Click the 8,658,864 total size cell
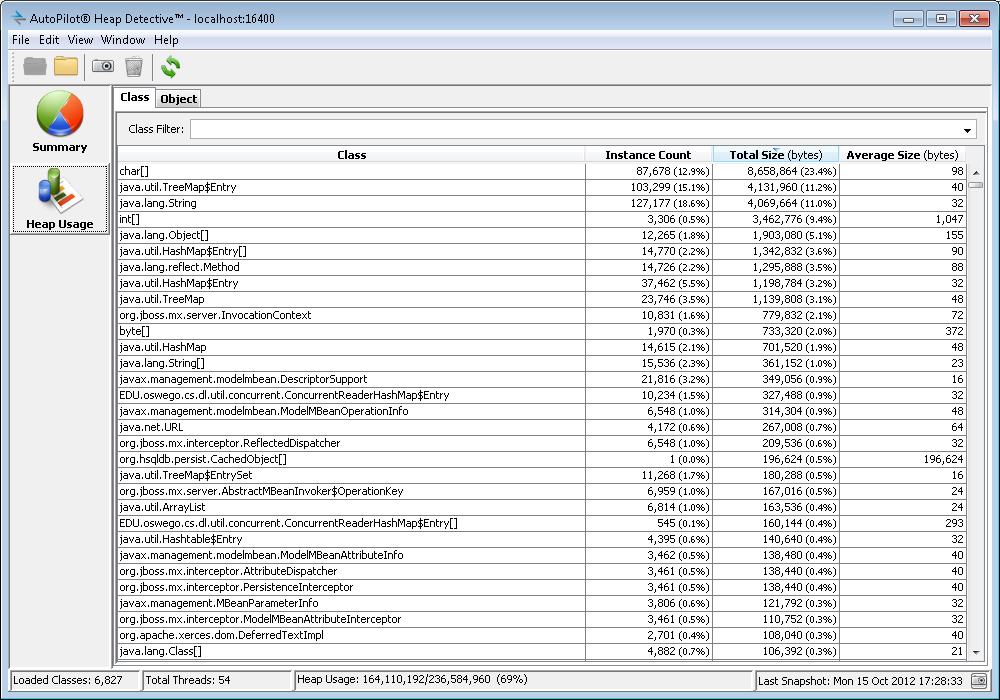 (x=776, y=171)
